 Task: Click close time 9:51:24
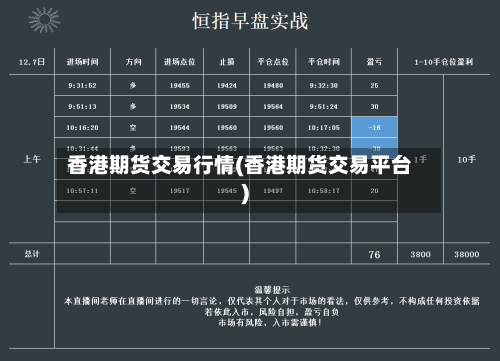click(x=324, y=107)
